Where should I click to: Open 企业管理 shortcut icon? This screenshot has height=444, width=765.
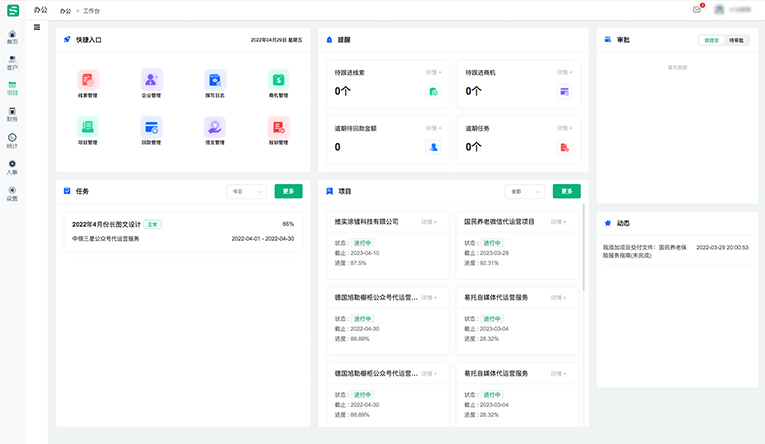point(151,80)
